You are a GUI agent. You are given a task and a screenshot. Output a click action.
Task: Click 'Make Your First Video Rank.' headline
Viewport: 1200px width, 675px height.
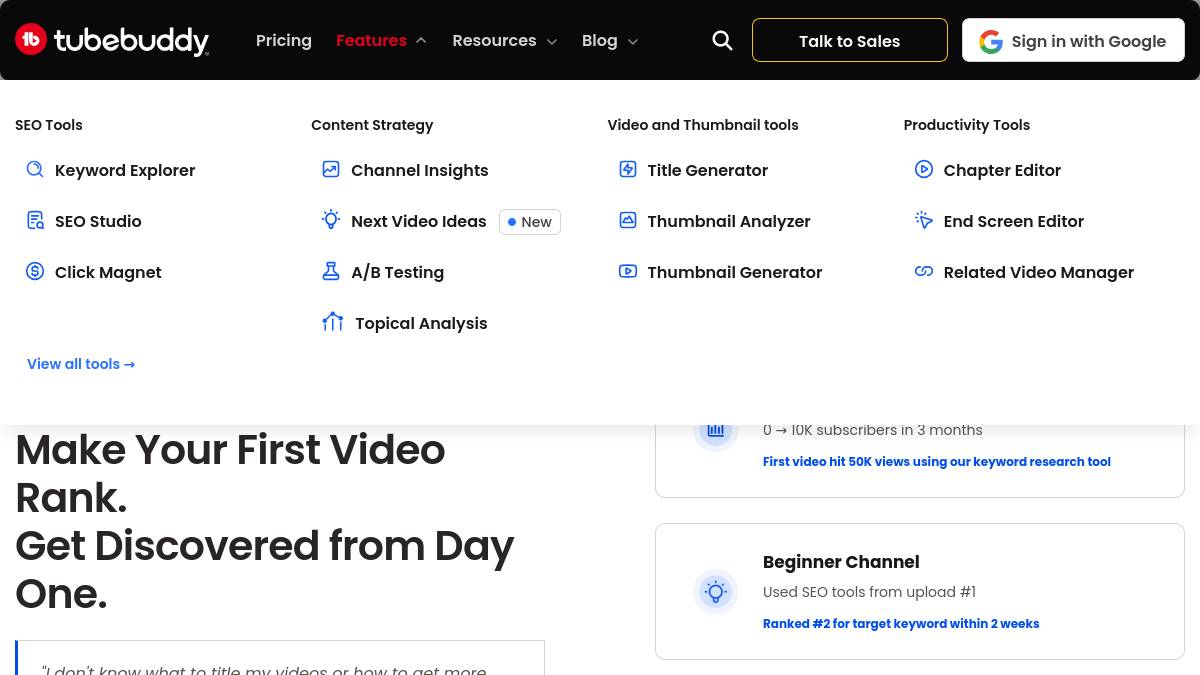(230, 473)
